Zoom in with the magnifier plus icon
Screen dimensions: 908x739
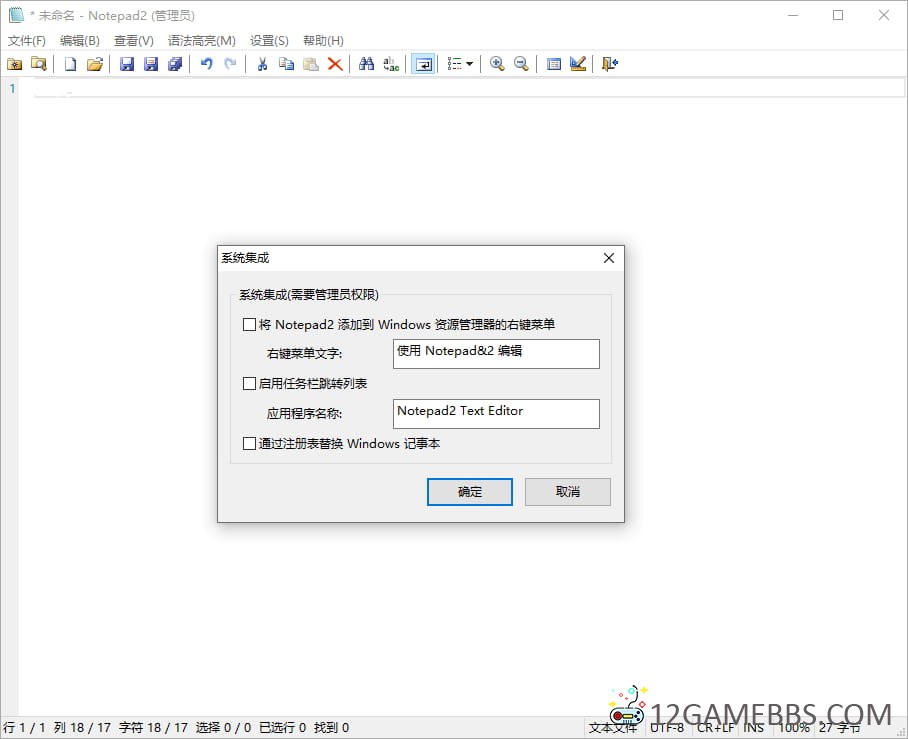point(497,64)
